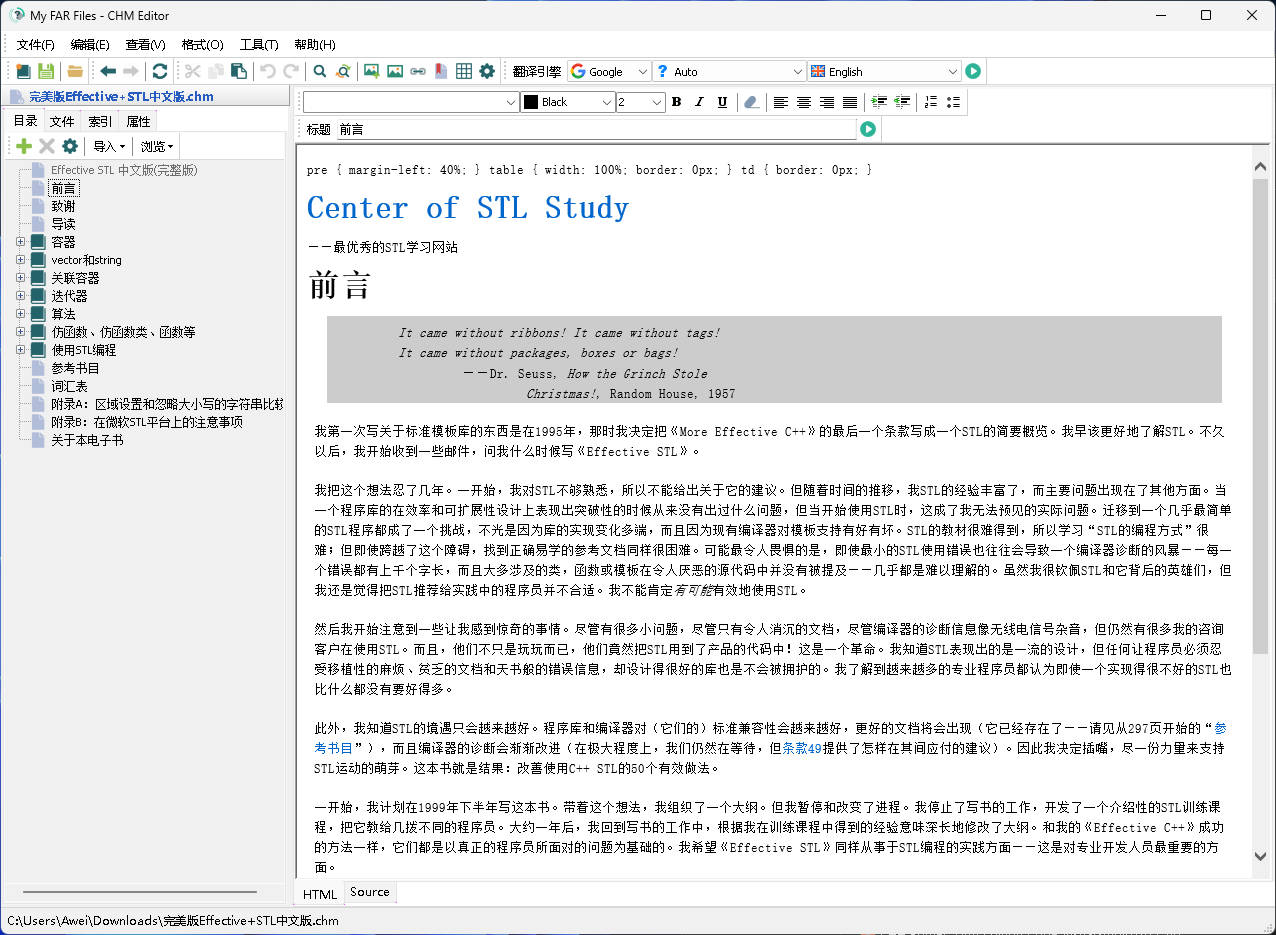Click the eraser clear formatting icon
The height and width of the screenshot is (935, 1276).
click(x=752, y=102)
